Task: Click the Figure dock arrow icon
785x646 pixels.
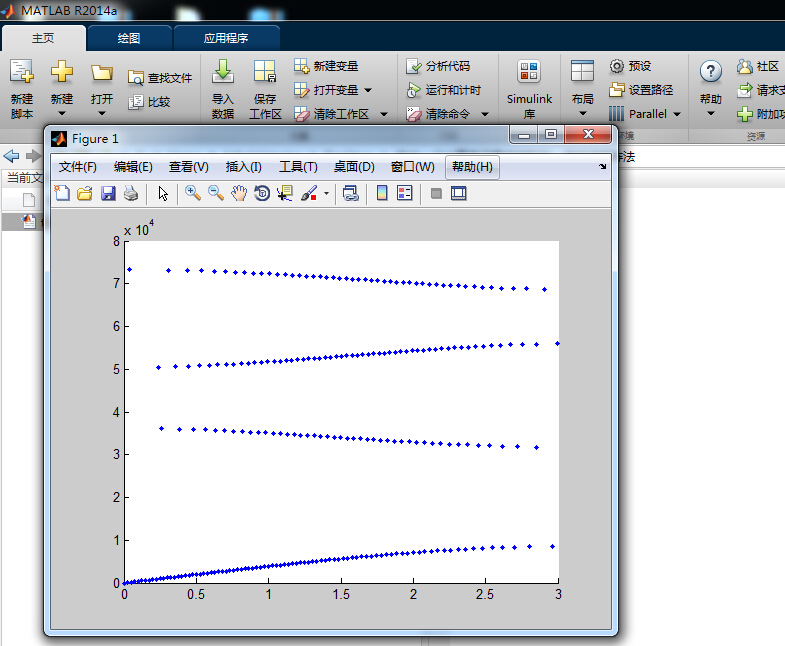Action: coord(602,166)
